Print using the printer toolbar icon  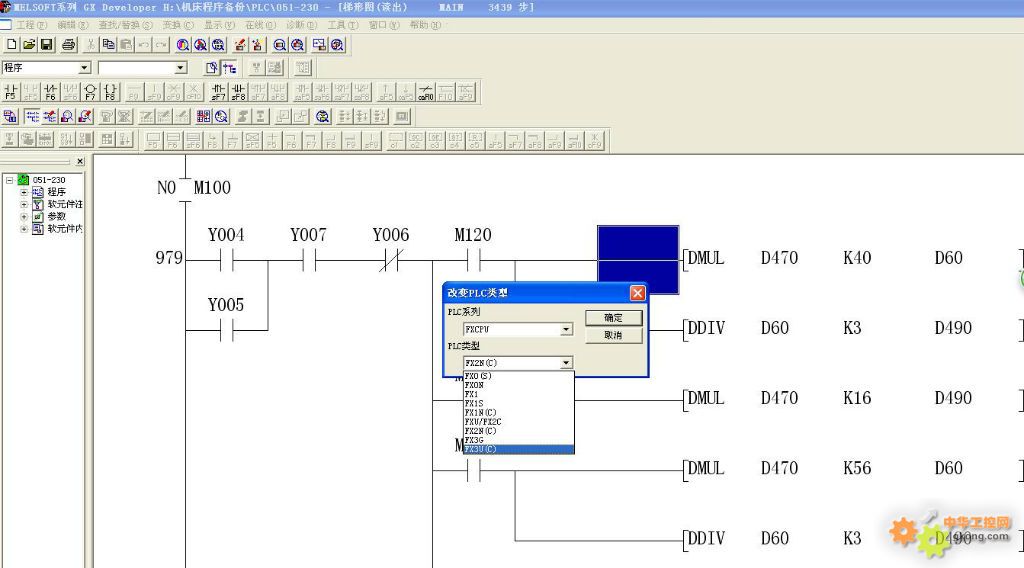(x=69, y=45)
